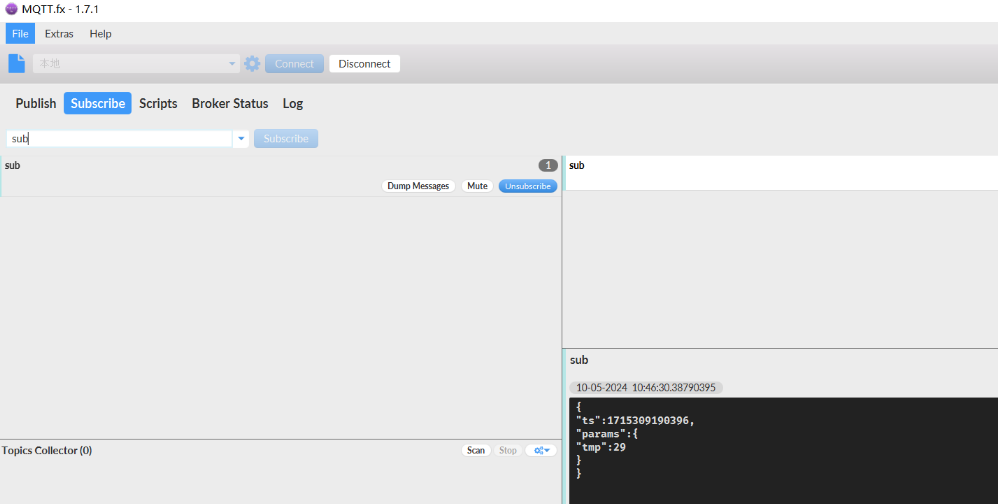Click the connection profile file icon
998x504 pixels.
click(x=16, y=64)
